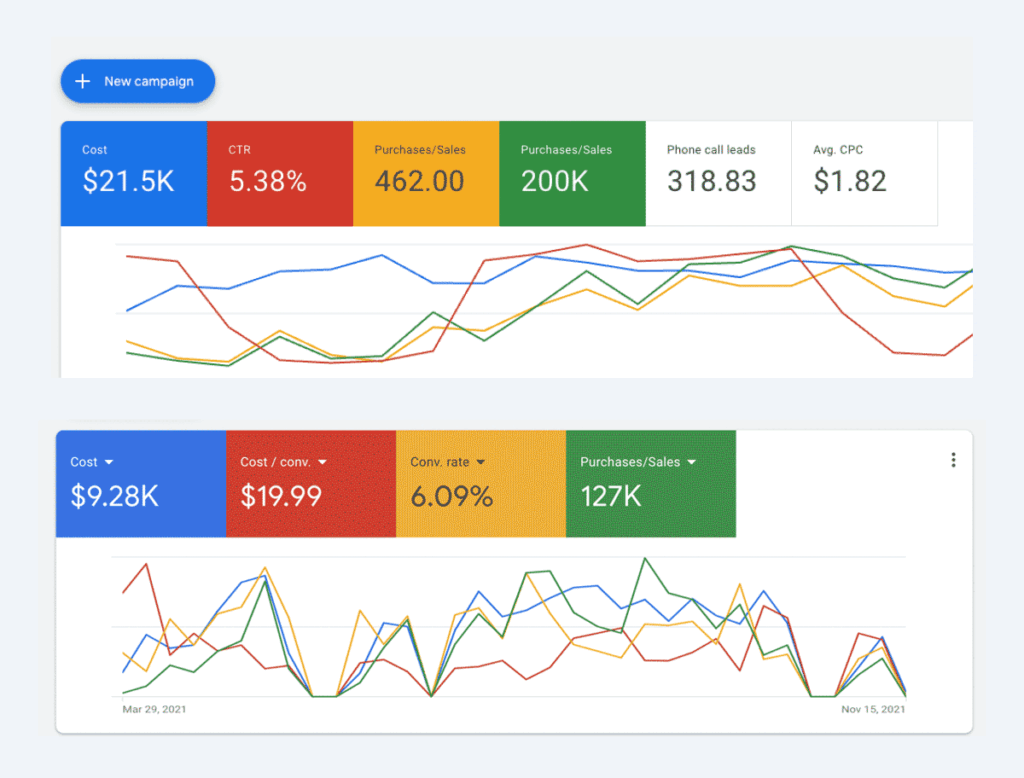Enable the Avg. CPC $1.82 metric card
The image size is (1024, 778).
[x=864, y=173]
